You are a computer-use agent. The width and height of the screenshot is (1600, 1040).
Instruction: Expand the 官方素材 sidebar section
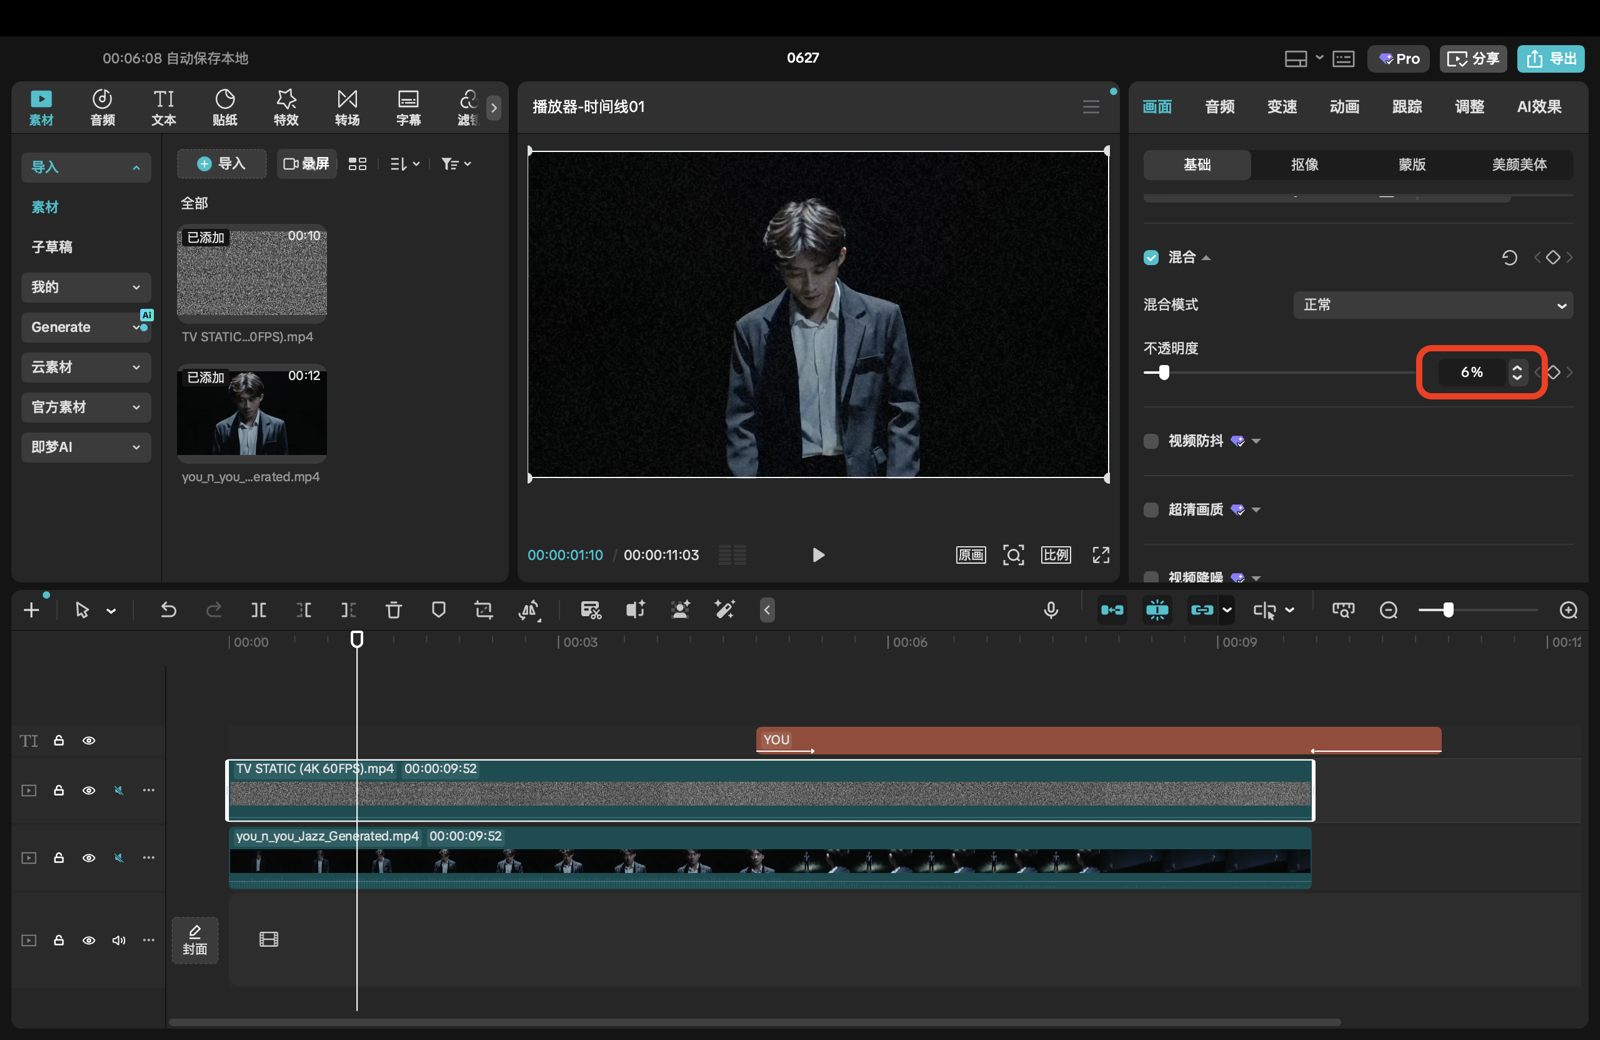click(x=86, y=407)
